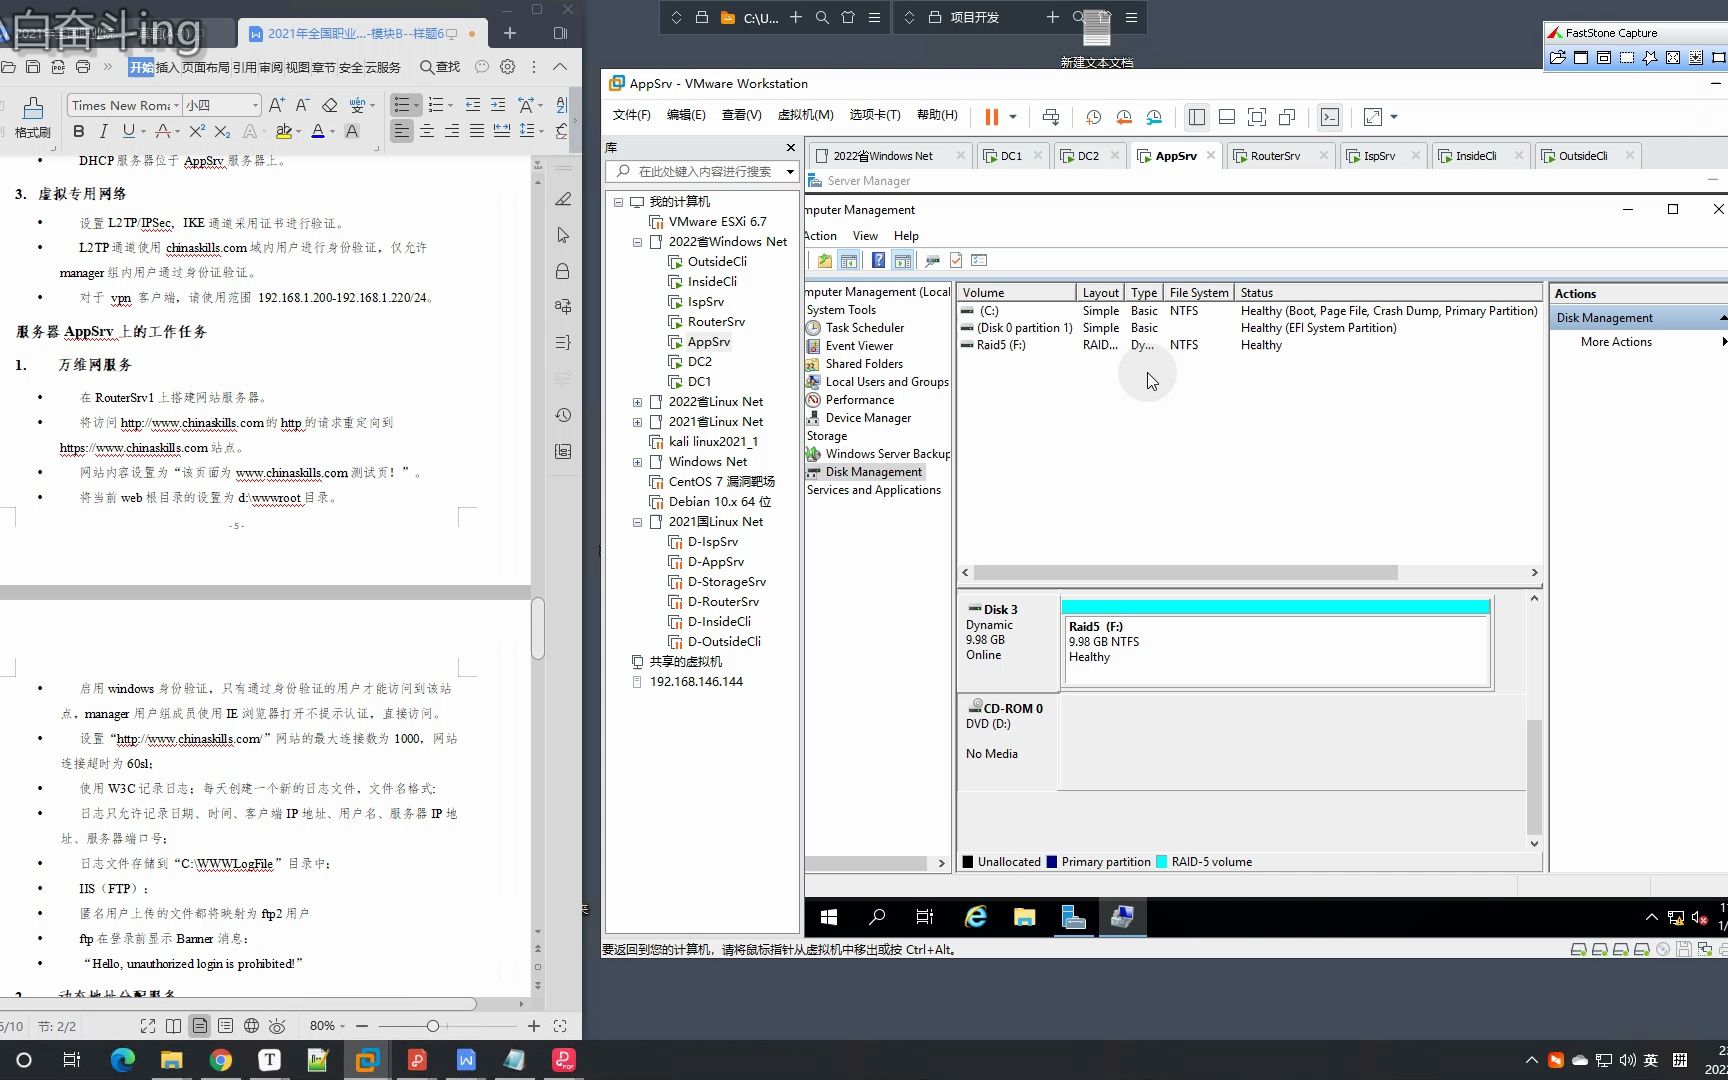Click Send Ctrl+Alt+Del icon in VMware toolbar
Viewport: 1728px width, 1080px height.
coord(1051,117)
